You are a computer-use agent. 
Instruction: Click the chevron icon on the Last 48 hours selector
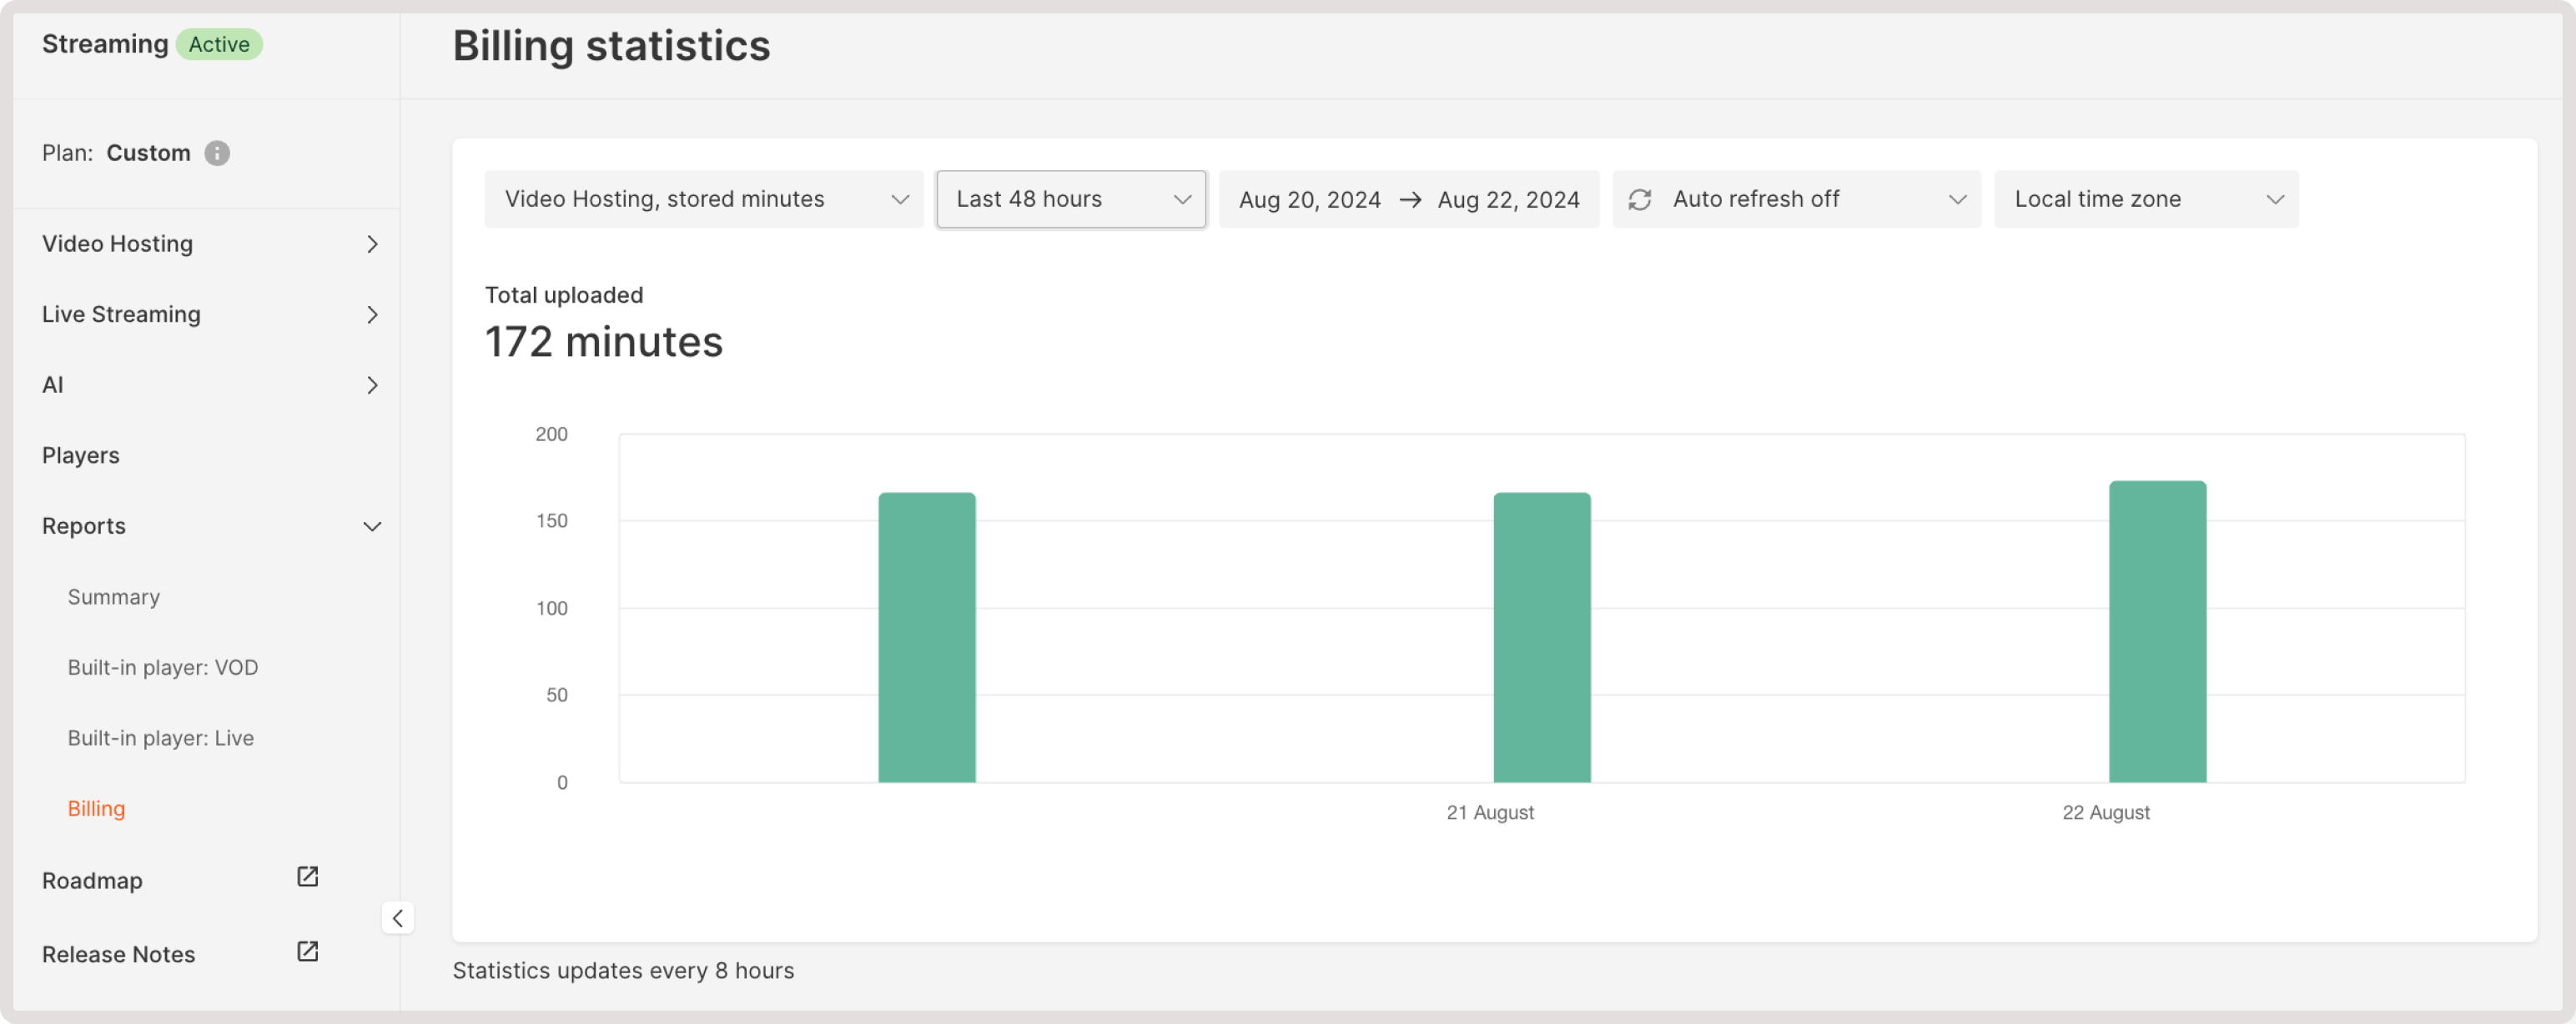pyautogui.click(x=1183, y=199)
